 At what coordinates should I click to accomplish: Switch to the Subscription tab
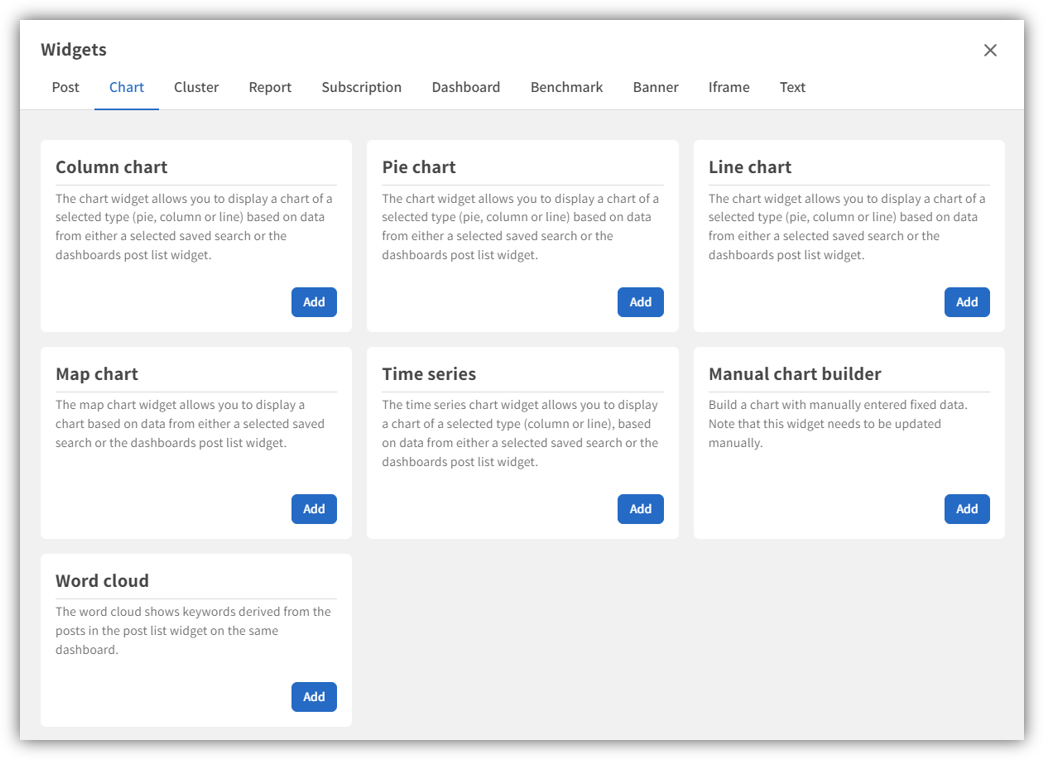[x=361, y=87]
